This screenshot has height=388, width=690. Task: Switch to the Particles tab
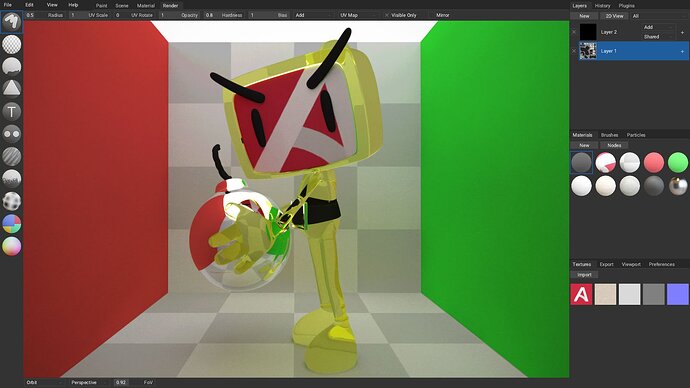636,135
